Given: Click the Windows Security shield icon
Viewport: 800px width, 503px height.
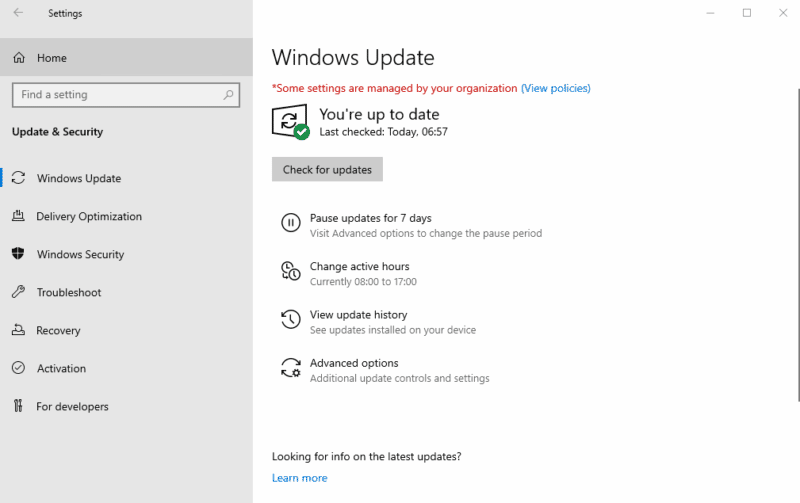Looking at the screenshot, I should pos(18,254).
